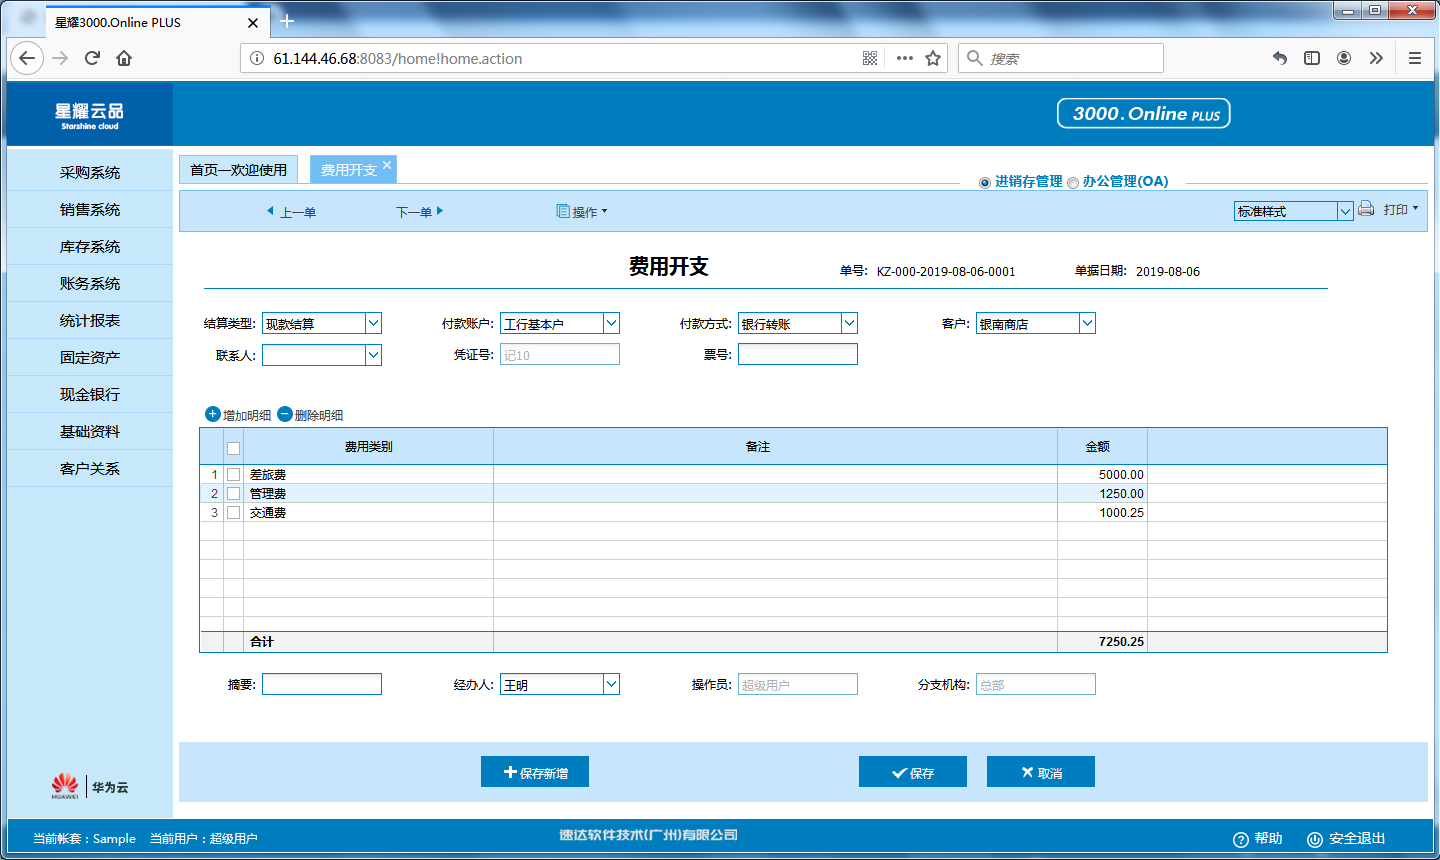Bookmark page with the star icon
Image resolution: width=1440 pixels, height=860 pixels.
click(933, 58)
